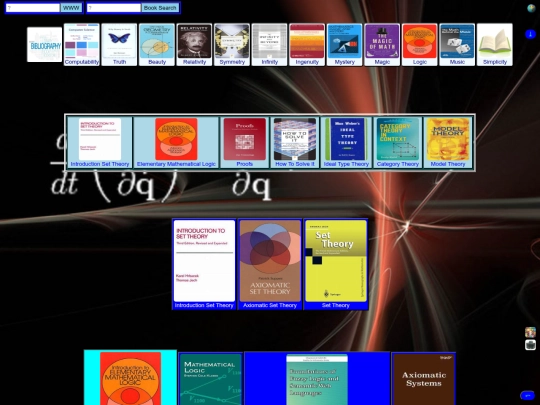Image resolution: width=540 pixels, height=405 pixels.
Task: Select the Ingenuity category tile
Action: [307, 44]
